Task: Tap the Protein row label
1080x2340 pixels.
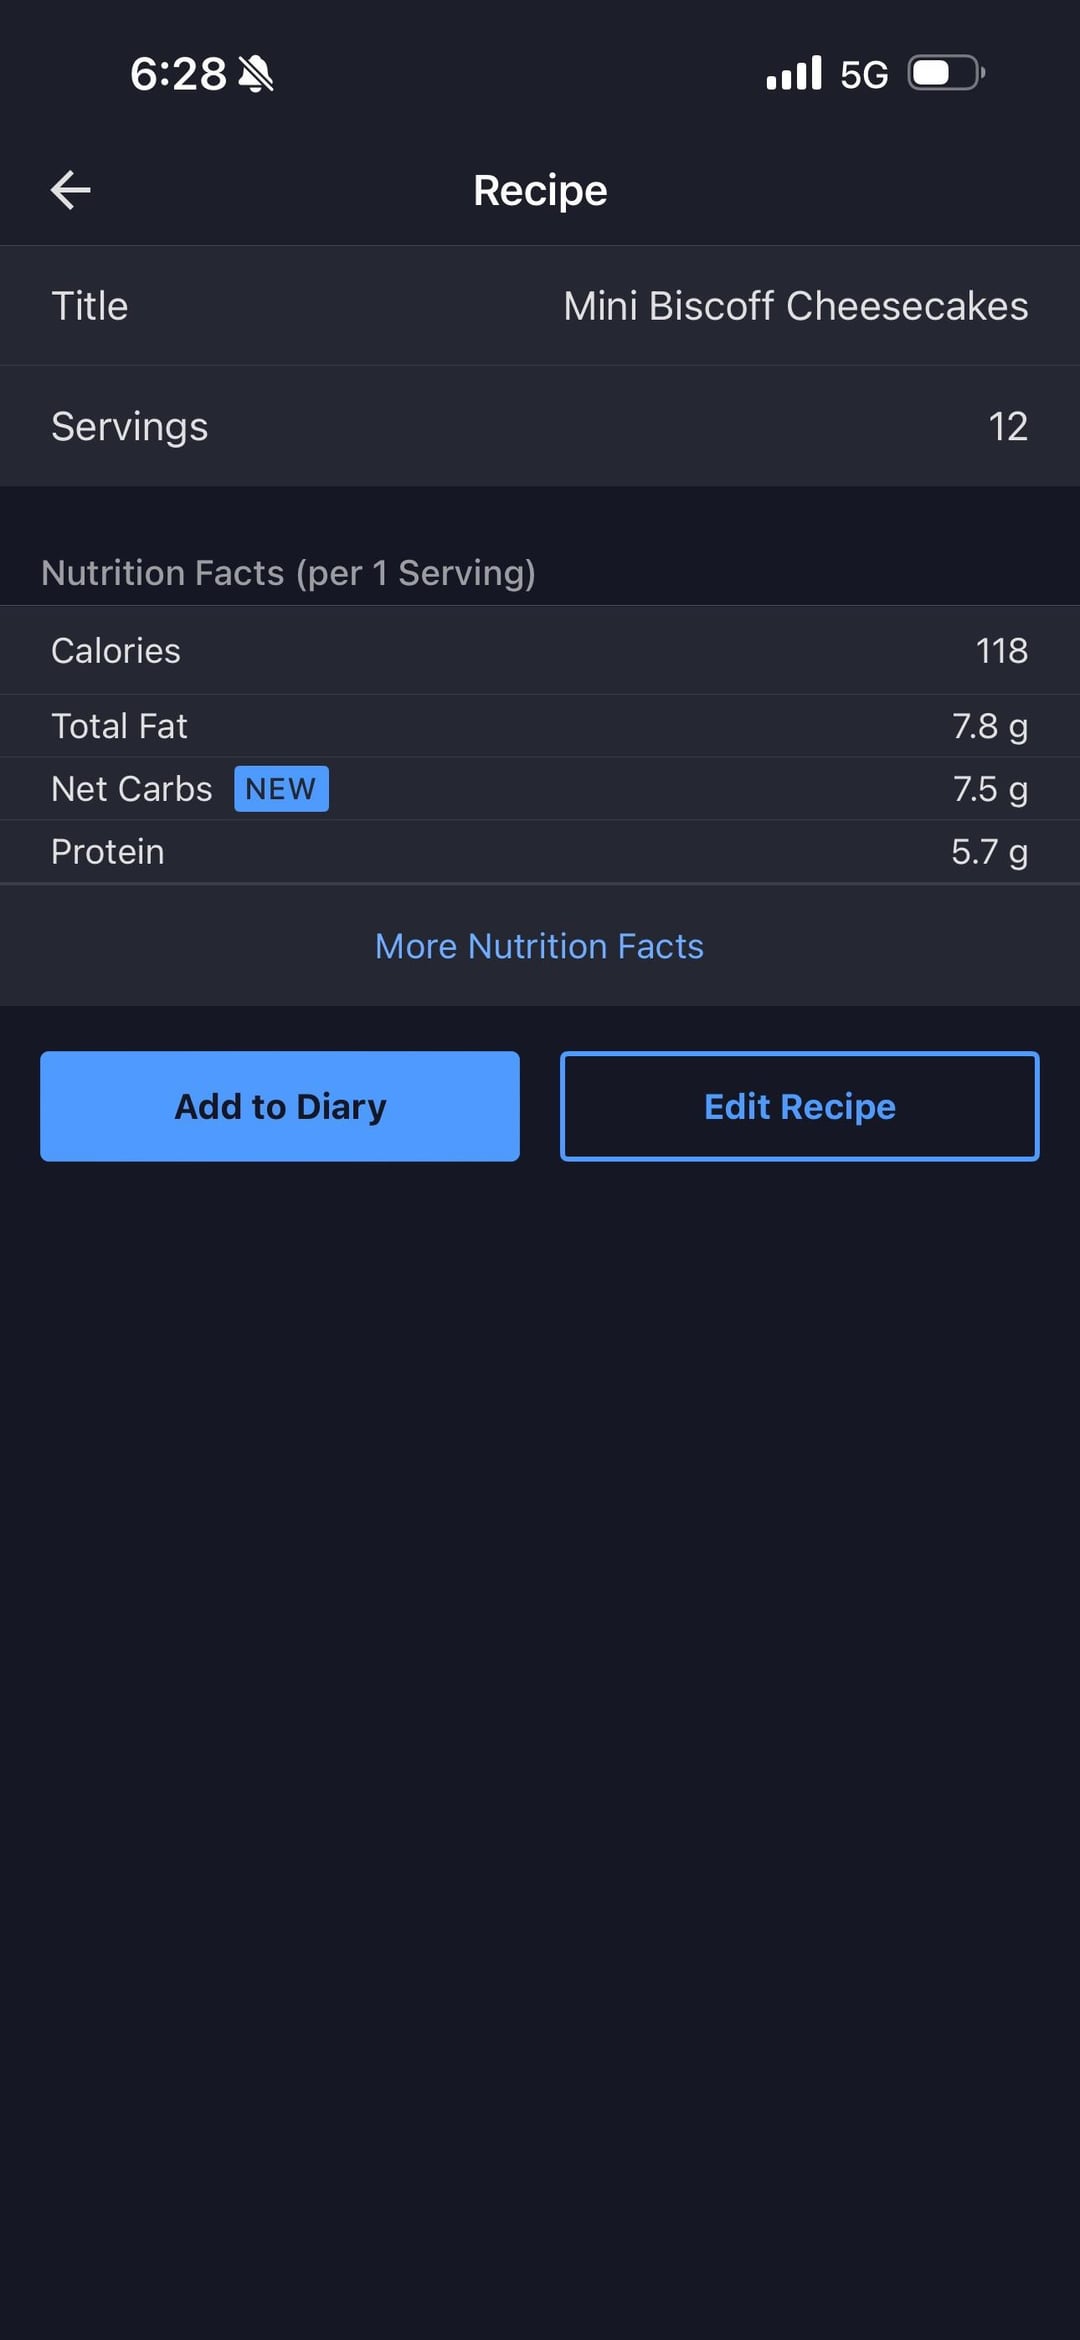Action: click(108, 852)
